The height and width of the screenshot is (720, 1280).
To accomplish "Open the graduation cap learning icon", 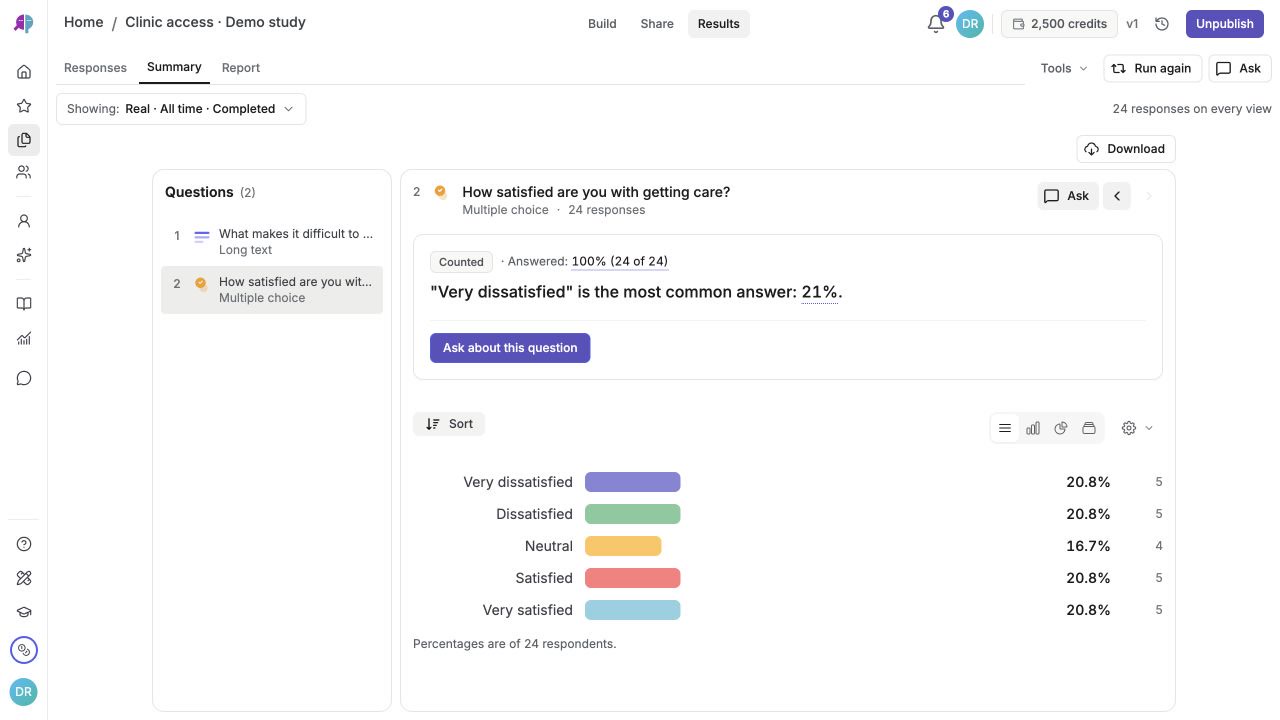I will point(24,613).
